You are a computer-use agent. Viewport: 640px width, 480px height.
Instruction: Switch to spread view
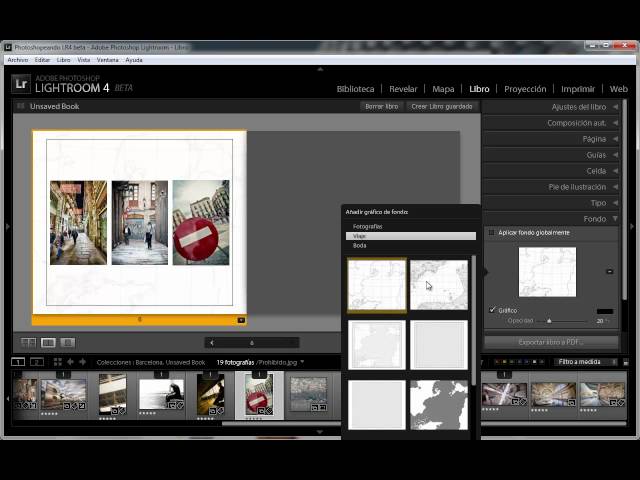(48, 342)
